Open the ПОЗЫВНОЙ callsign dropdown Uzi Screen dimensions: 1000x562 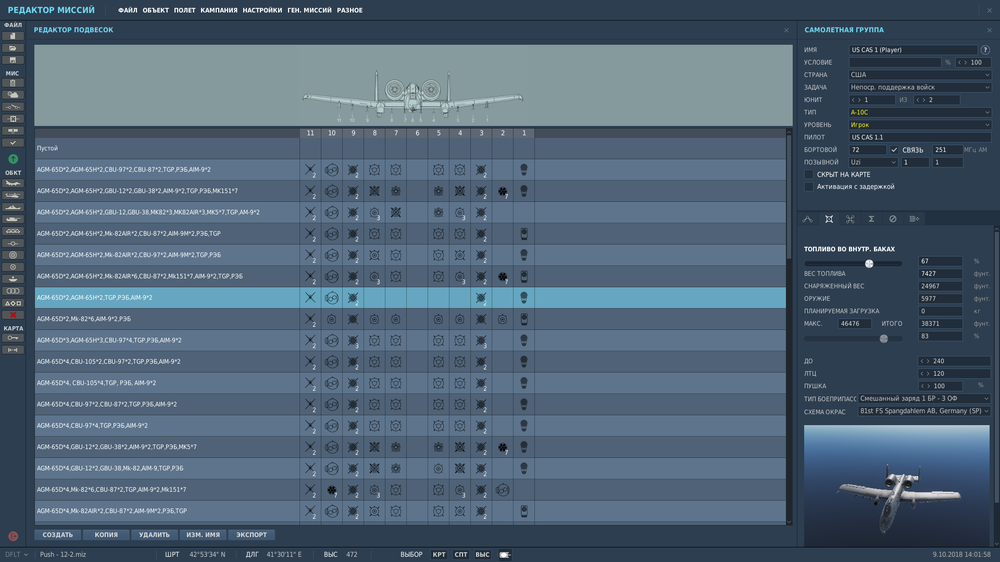pos(873,163)
